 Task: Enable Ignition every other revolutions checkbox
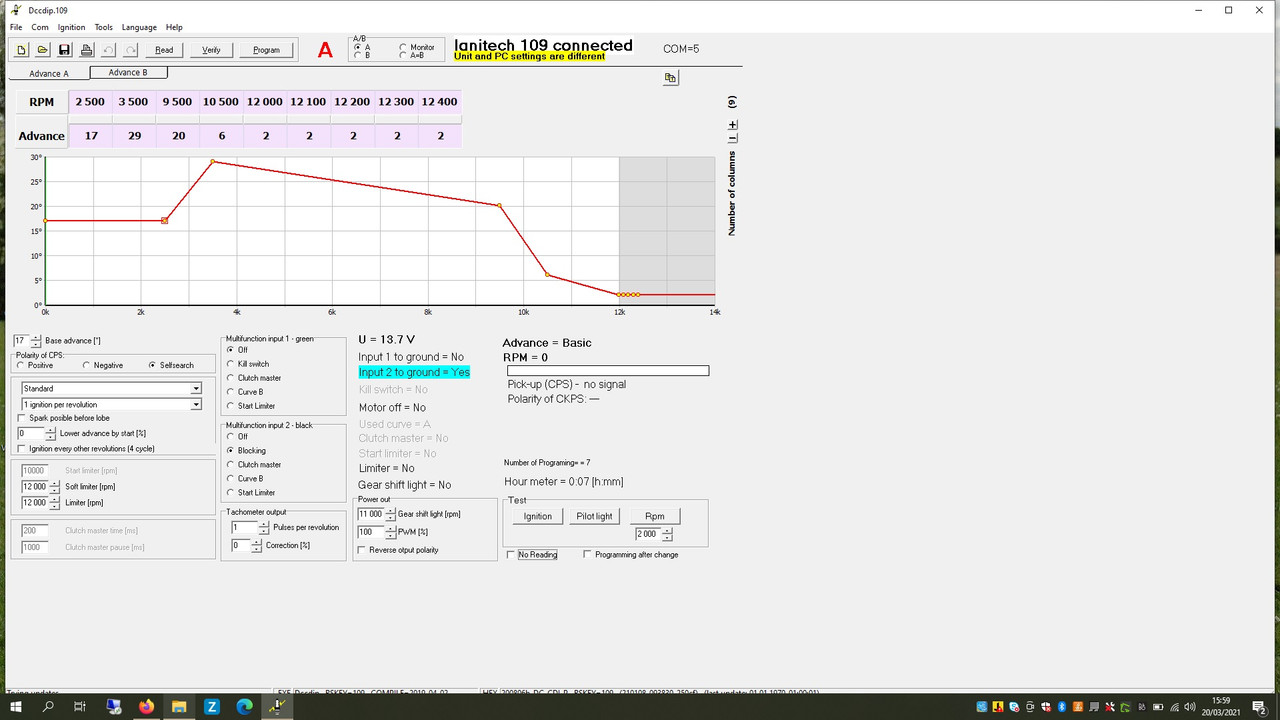coord(86,449)
